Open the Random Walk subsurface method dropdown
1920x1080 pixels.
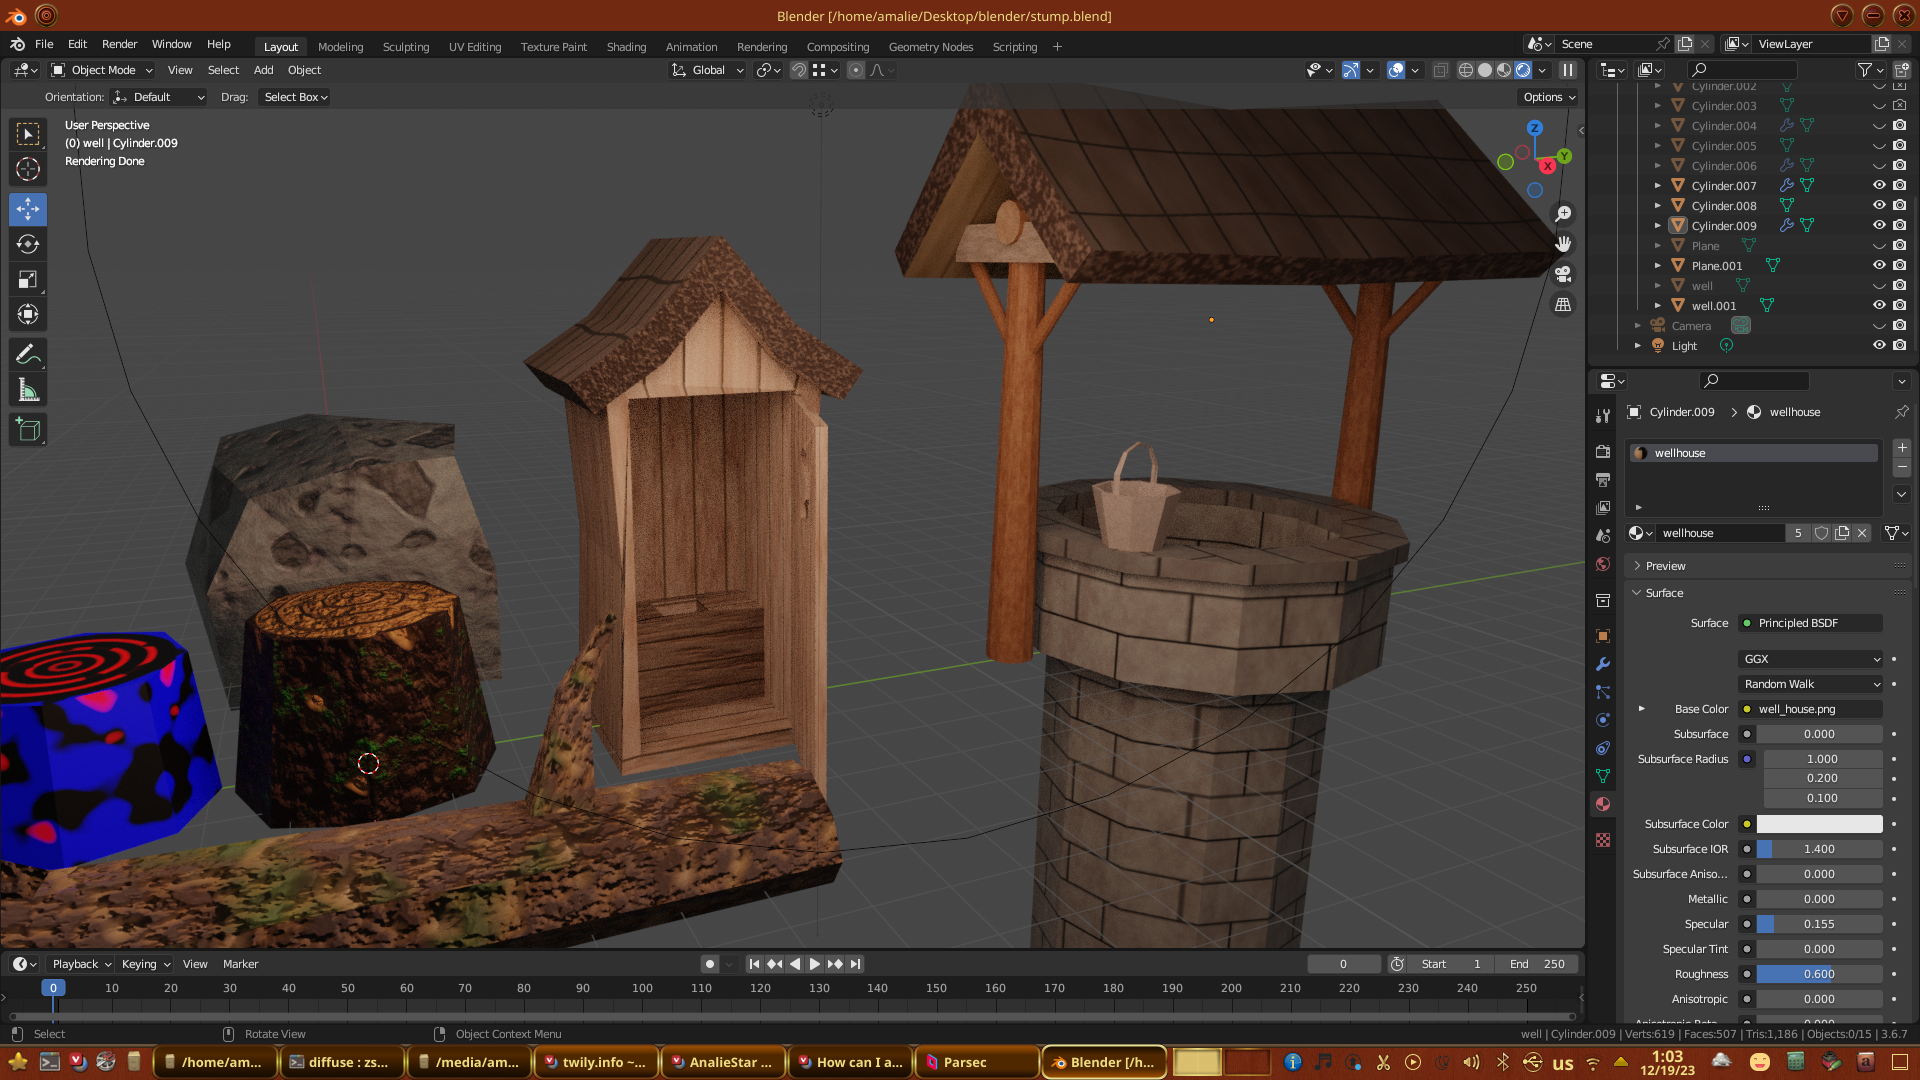[x=1811, y=684]
